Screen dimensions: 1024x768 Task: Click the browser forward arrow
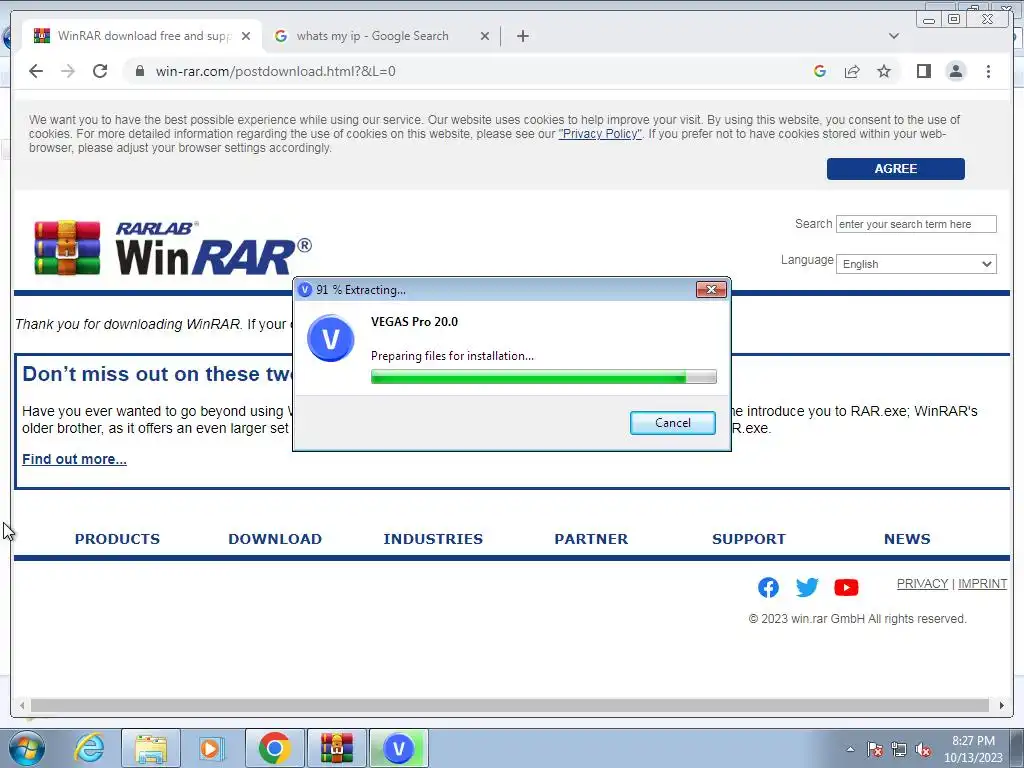(68, 71)
